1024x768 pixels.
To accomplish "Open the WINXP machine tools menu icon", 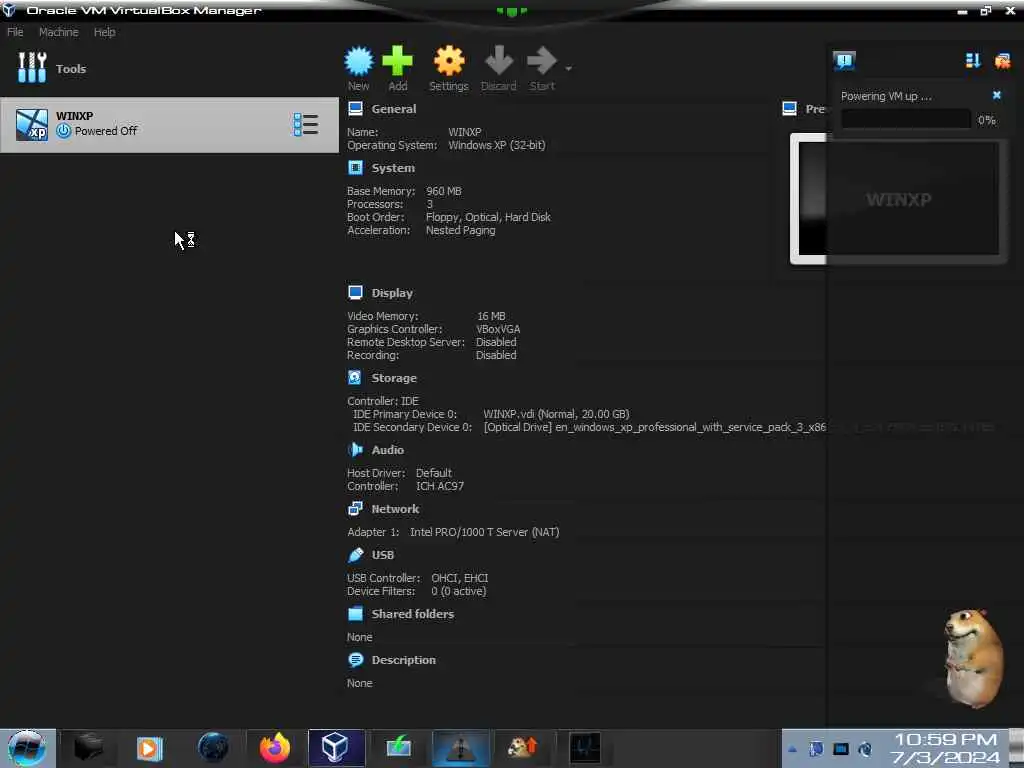I will point(306,124).
